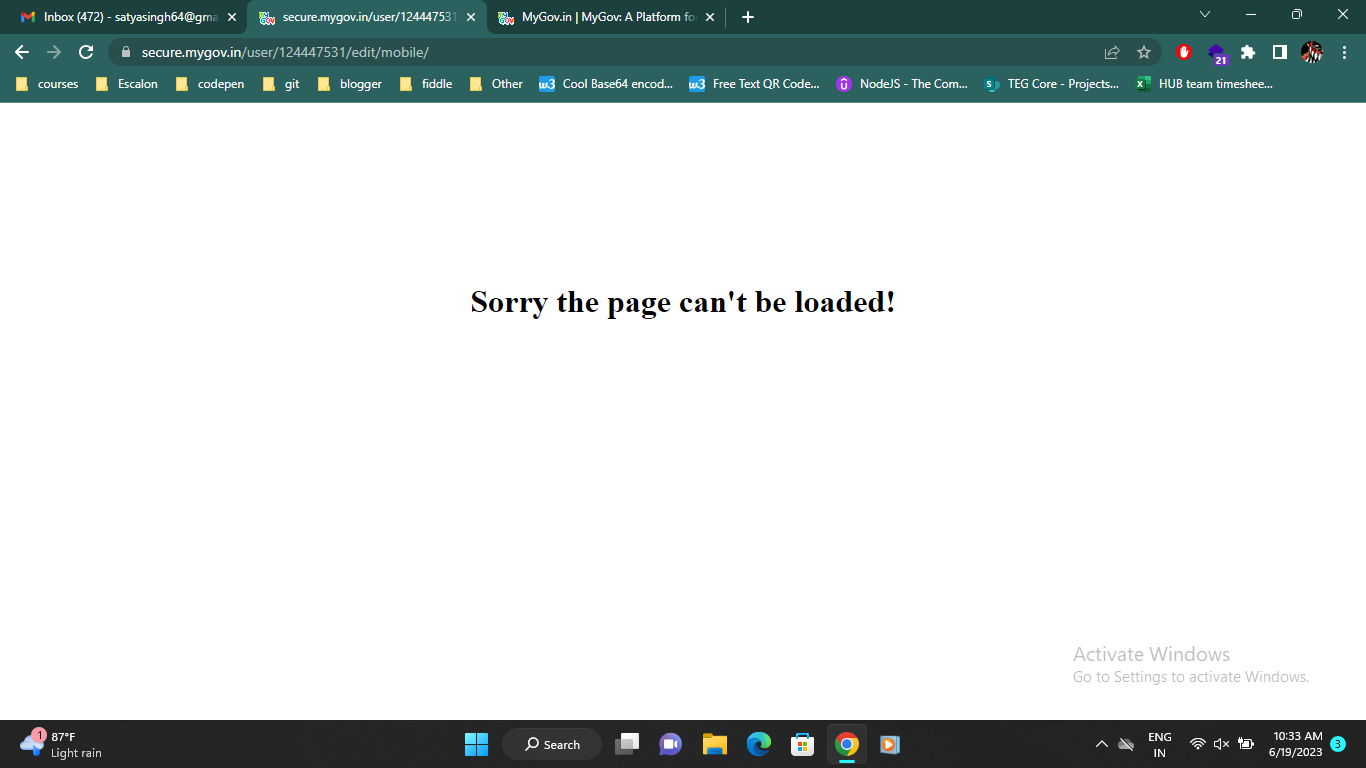1366x768 pixels.
Task: Toggle the browser side panel icon
Action: pyautogui.click(x=1279, y=52)
